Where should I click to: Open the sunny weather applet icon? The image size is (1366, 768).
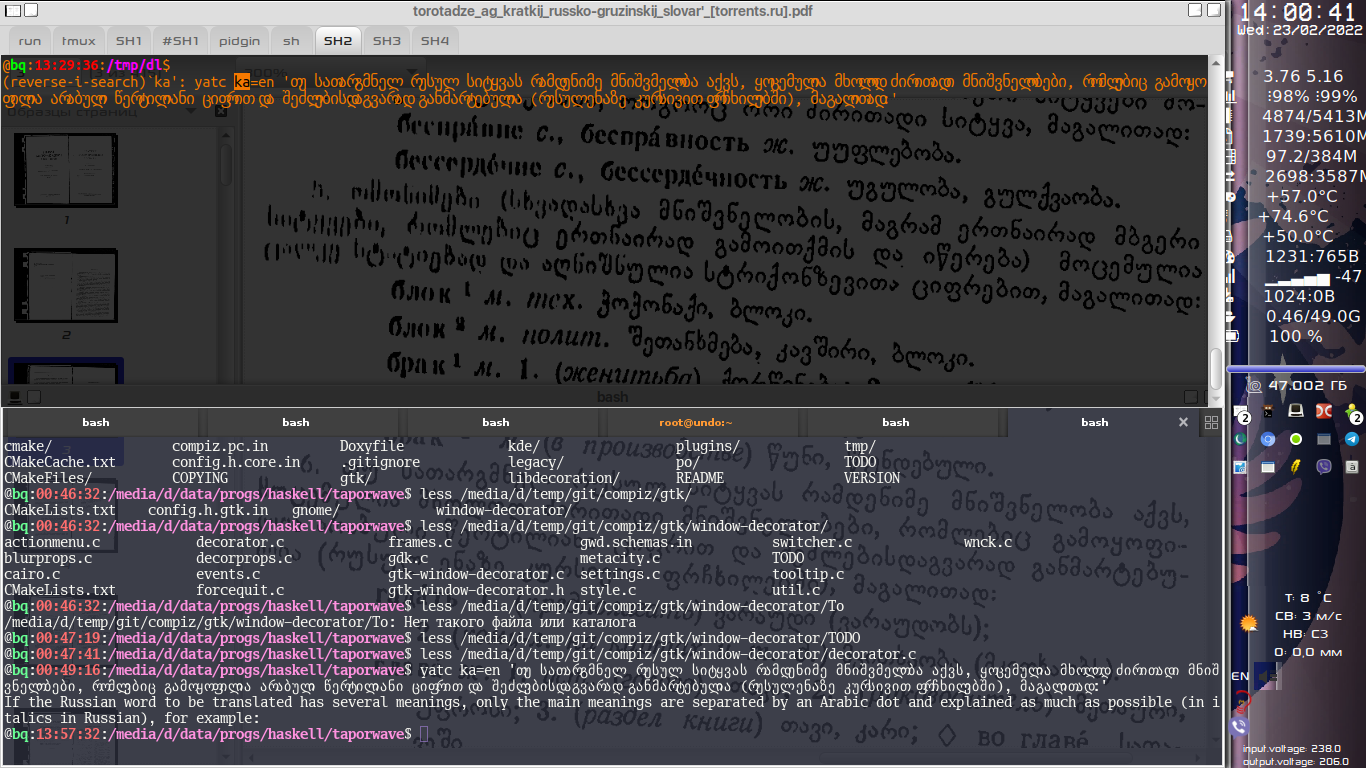click(x=1248, y=623)
